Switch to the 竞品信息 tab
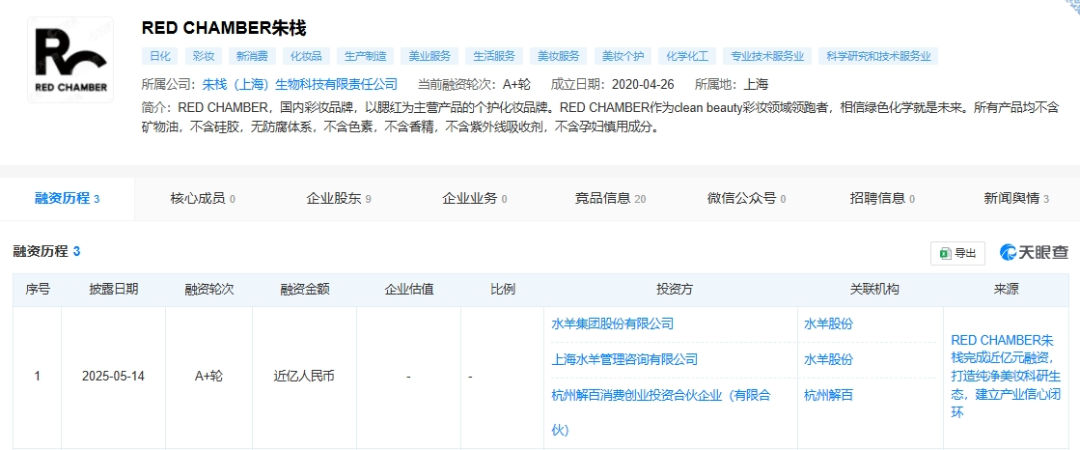Viewport: 1080px width, 450px height. 610,199
